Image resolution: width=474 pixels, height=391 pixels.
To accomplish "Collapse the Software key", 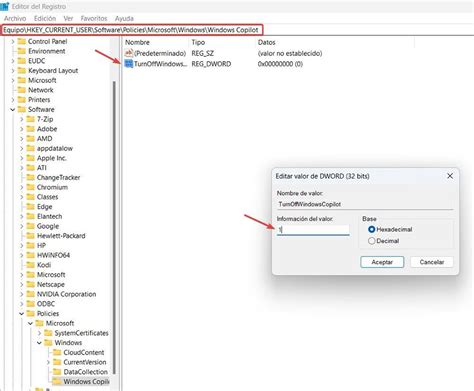I will coord(13,110).
